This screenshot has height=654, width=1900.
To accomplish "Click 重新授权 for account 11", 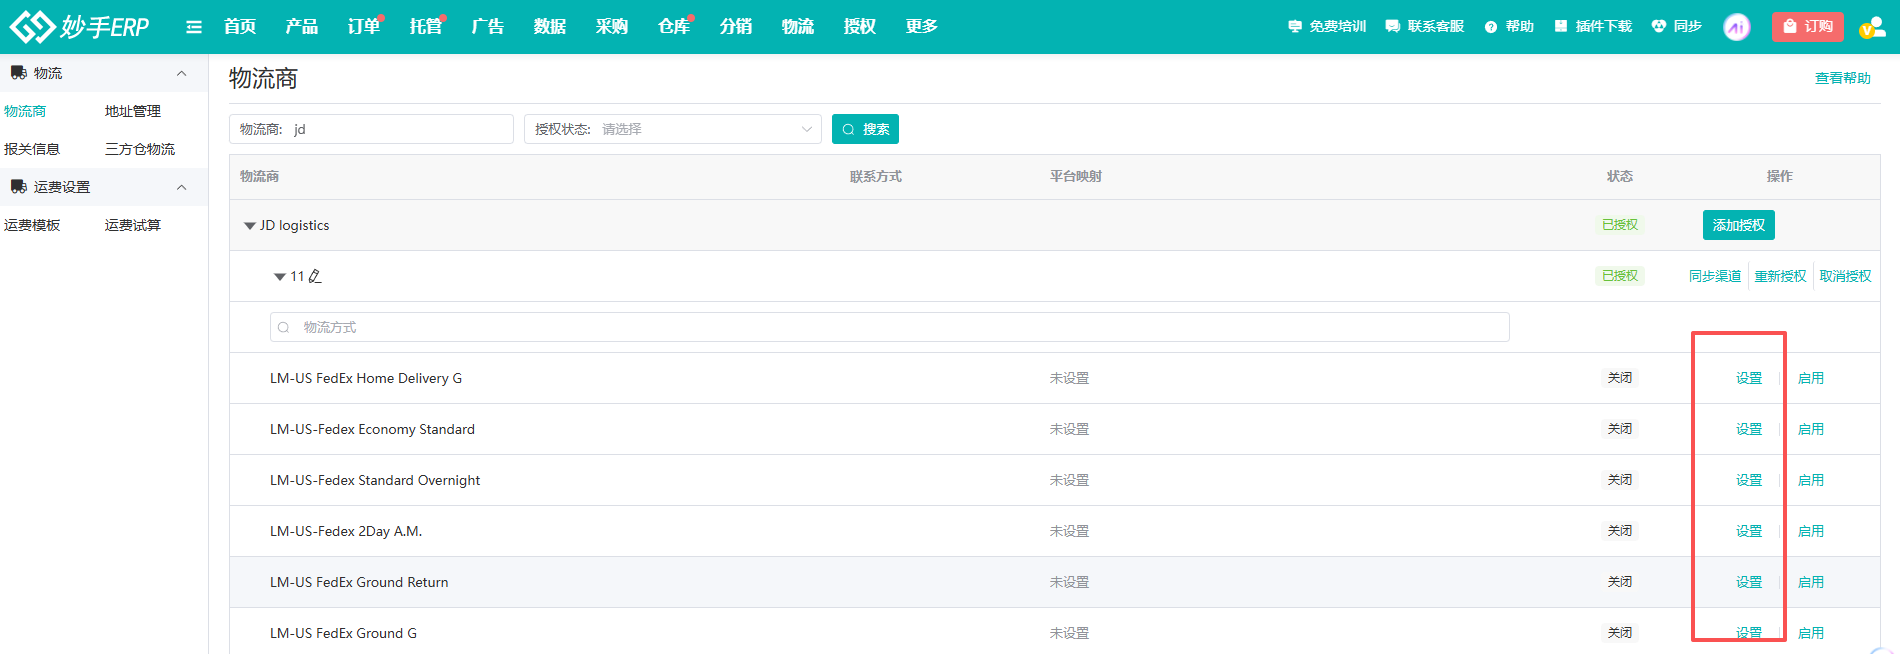I will (1780, 276).
